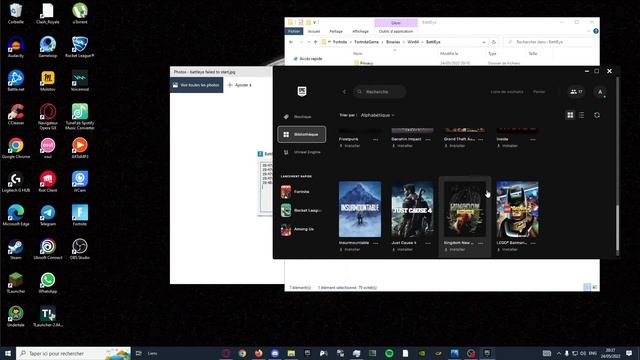This screenshot has width=640, height=360.
Task: Open the three-dots menu for Inside
Action: tap(533, 140)
